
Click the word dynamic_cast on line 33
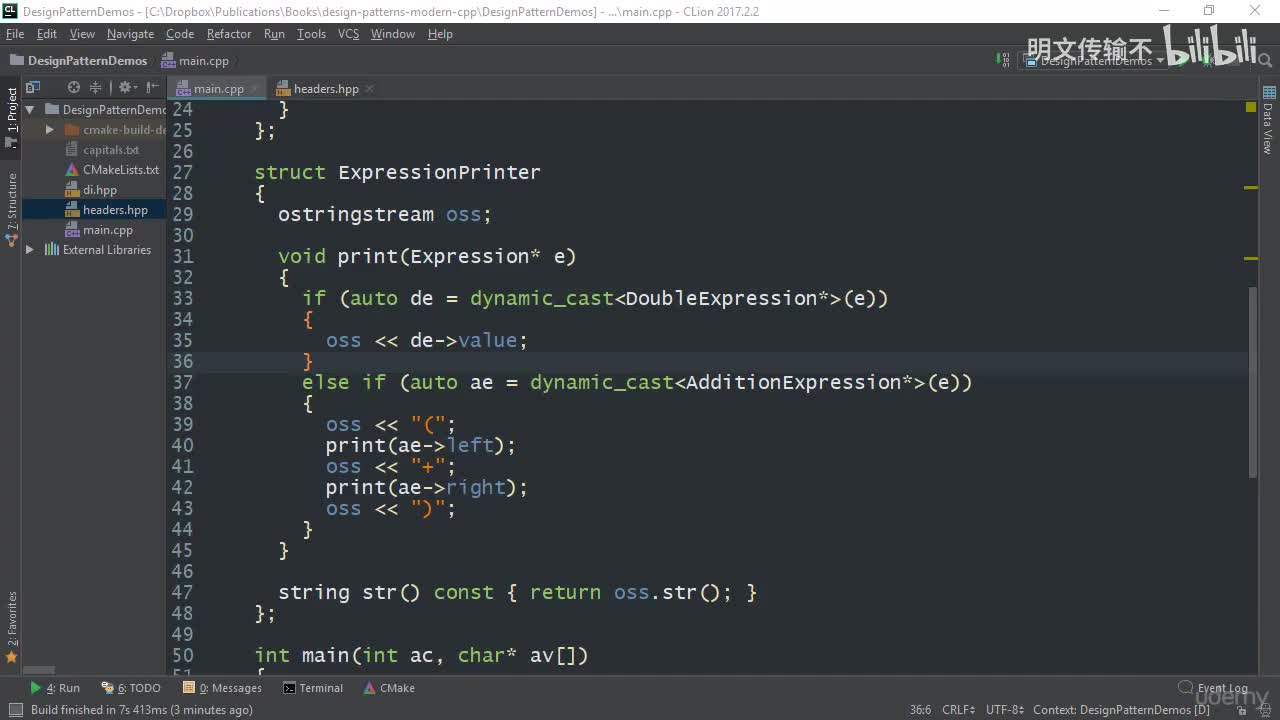(541, 298)
